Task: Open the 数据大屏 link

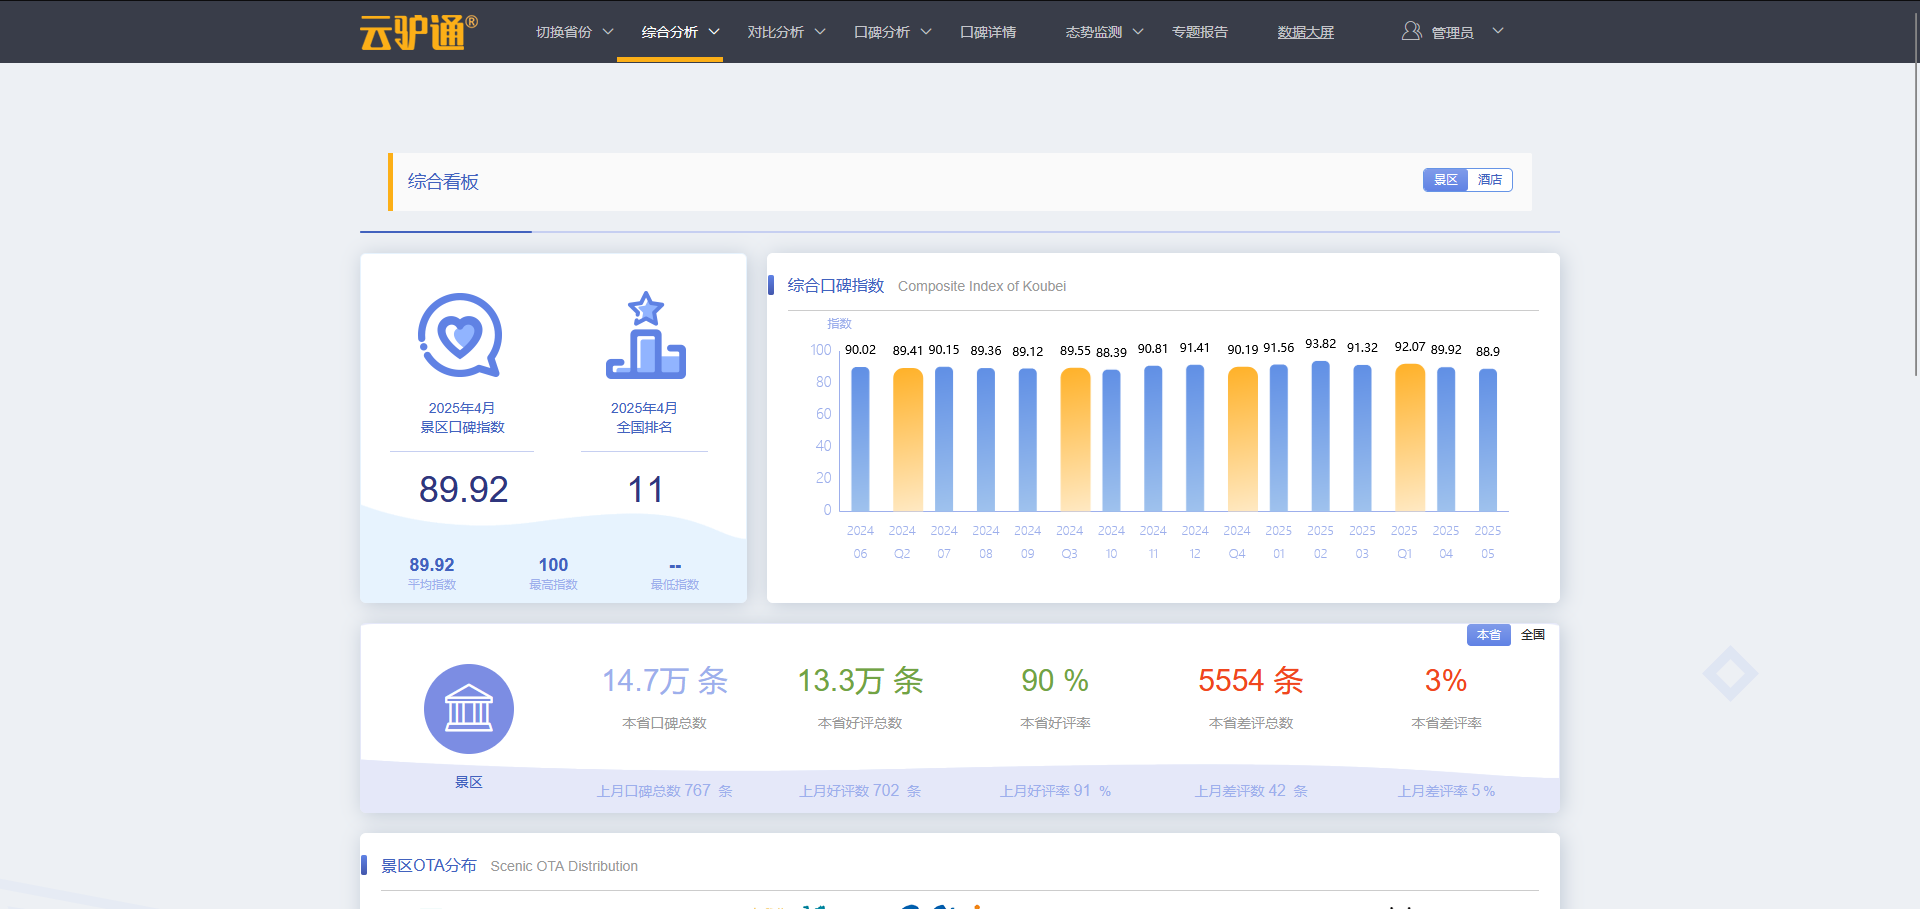Action: click(1306, 32)
